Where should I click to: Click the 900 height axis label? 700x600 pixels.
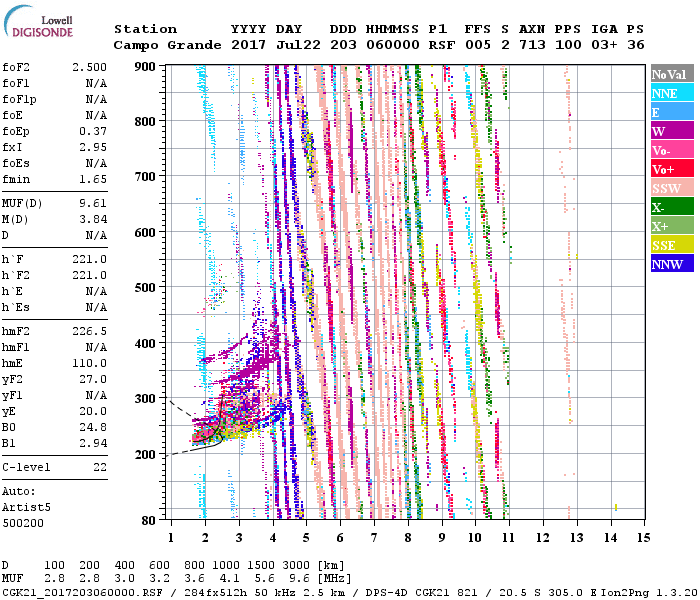(x=147, y=66)
